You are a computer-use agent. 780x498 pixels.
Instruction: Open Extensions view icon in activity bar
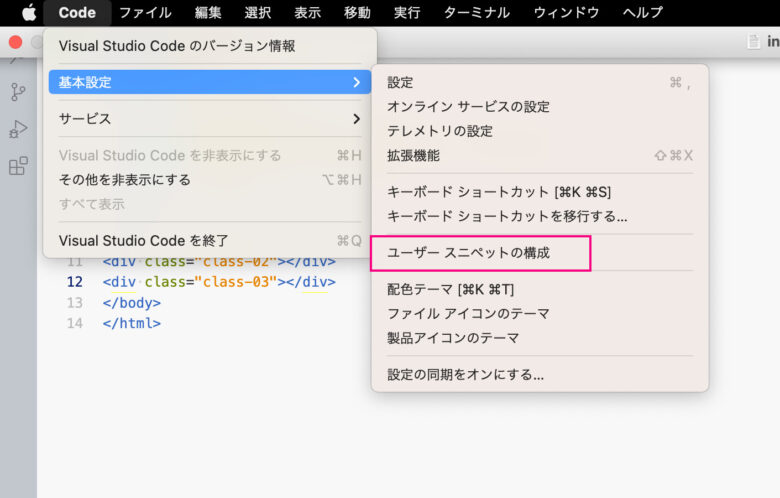point(18,166)
